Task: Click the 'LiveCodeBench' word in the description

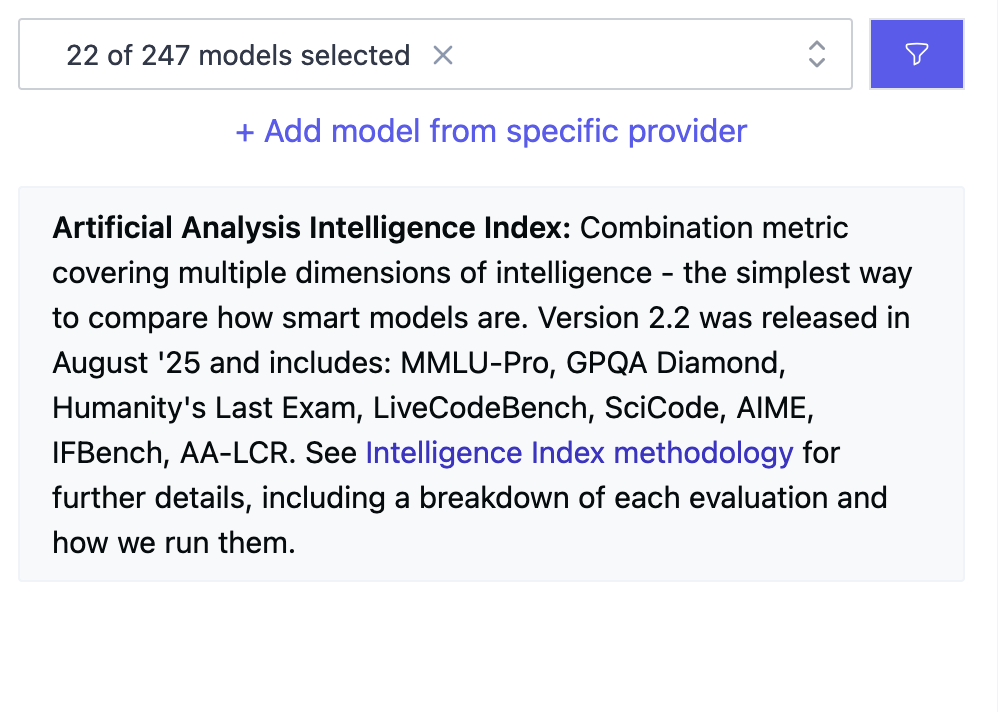Action: (x=474, y=408)
